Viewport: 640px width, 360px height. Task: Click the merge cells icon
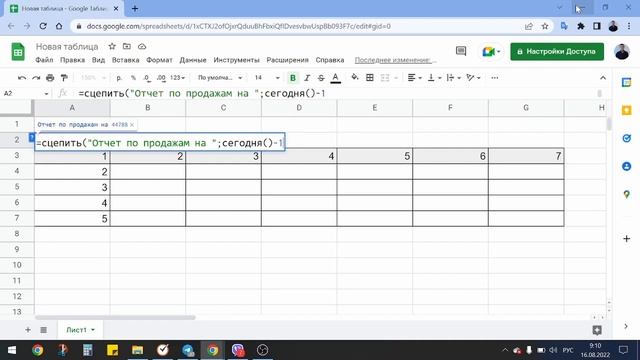point(385,78)
